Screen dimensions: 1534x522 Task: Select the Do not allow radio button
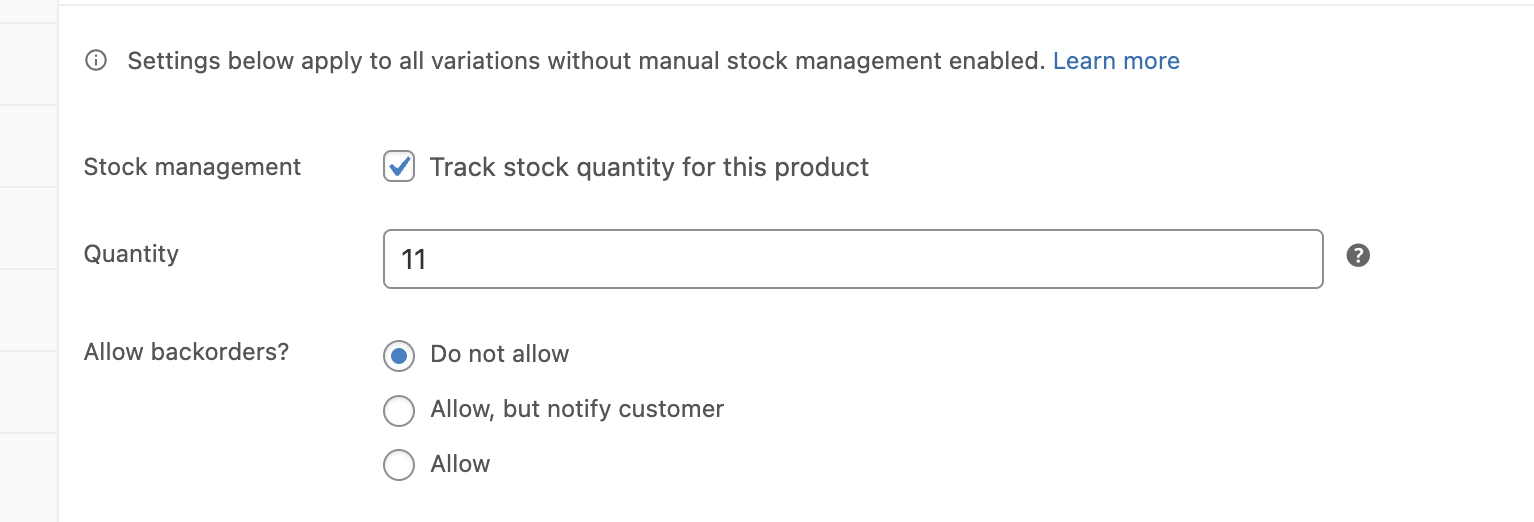[399, 355]
